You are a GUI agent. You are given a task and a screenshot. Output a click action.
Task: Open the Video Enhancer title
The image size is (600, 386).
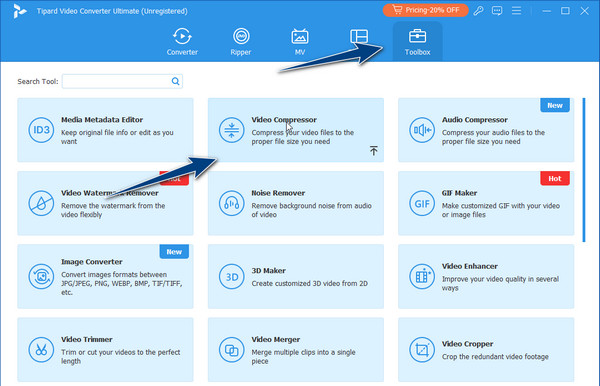click(470, 266)
